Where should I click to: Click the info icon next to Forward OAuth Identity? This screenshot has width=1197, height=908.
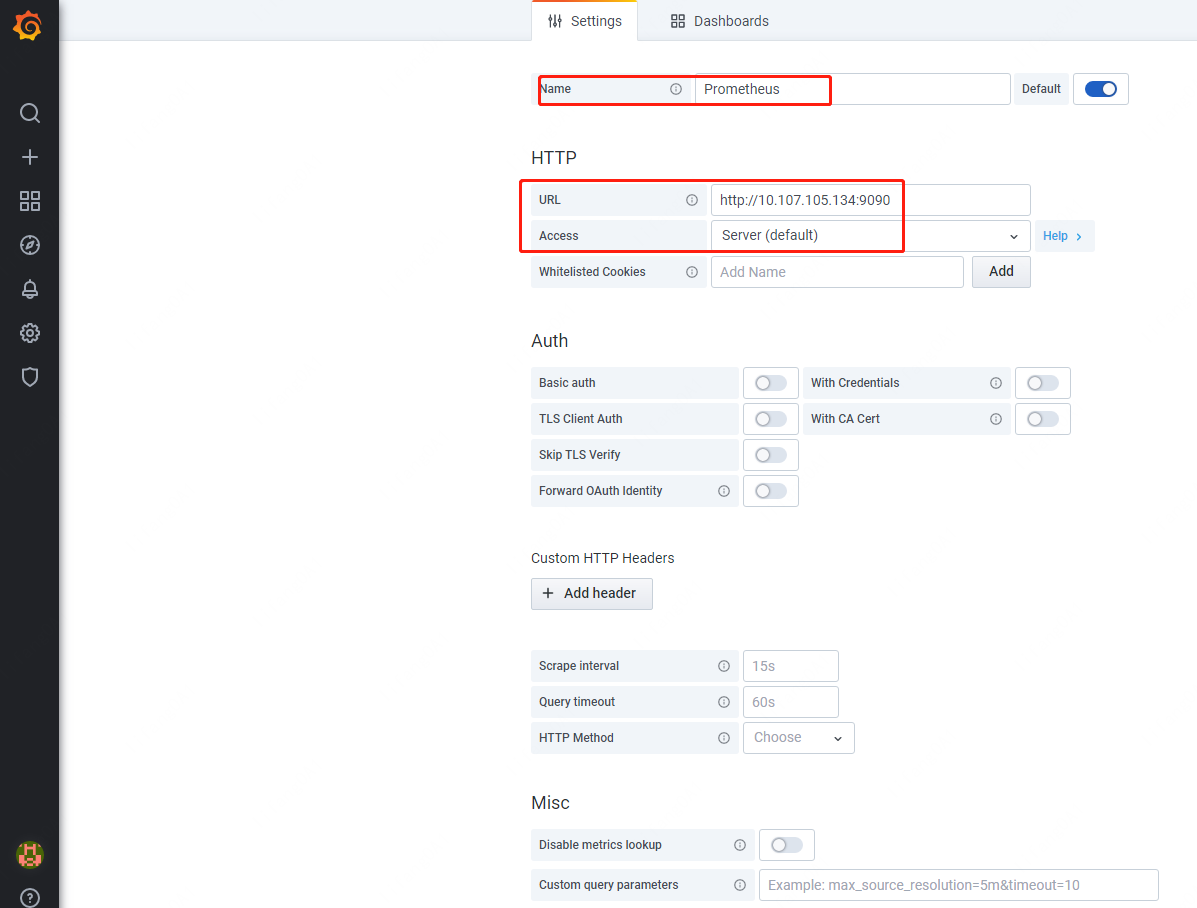(724, 491)
